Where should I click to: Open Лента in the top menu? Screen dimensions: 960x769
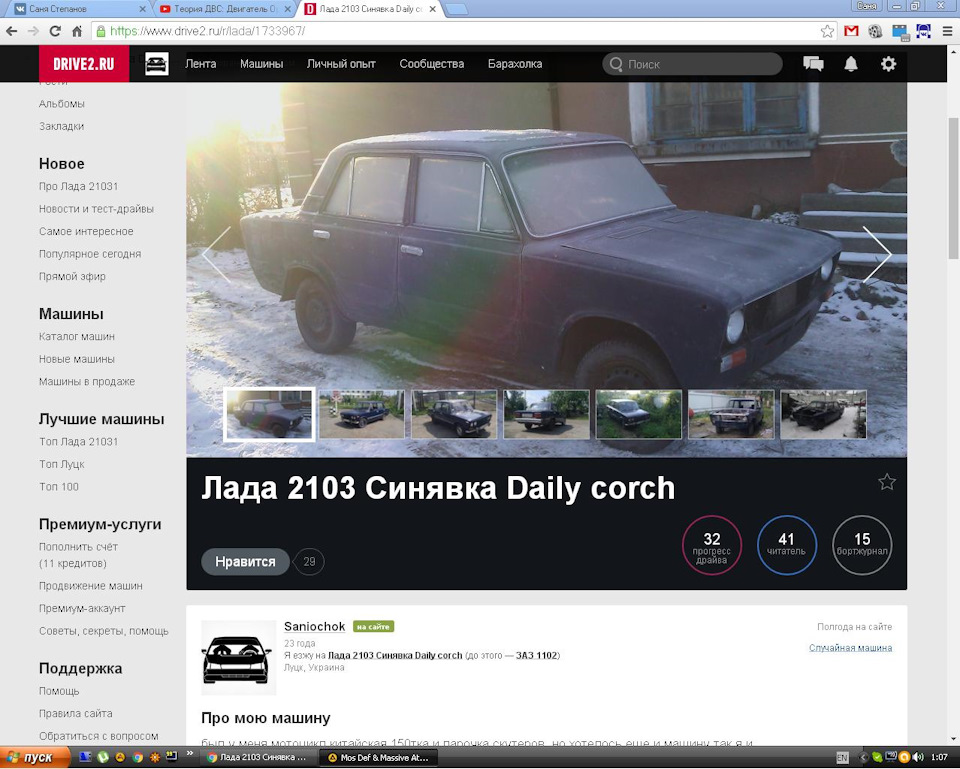[x=201, y=64]
